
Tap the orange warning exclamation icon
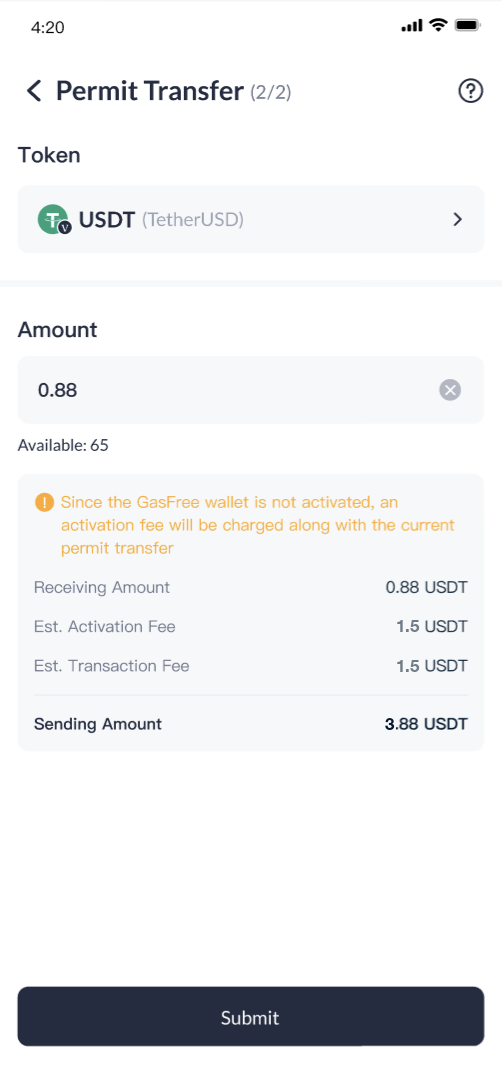(44, 502)
